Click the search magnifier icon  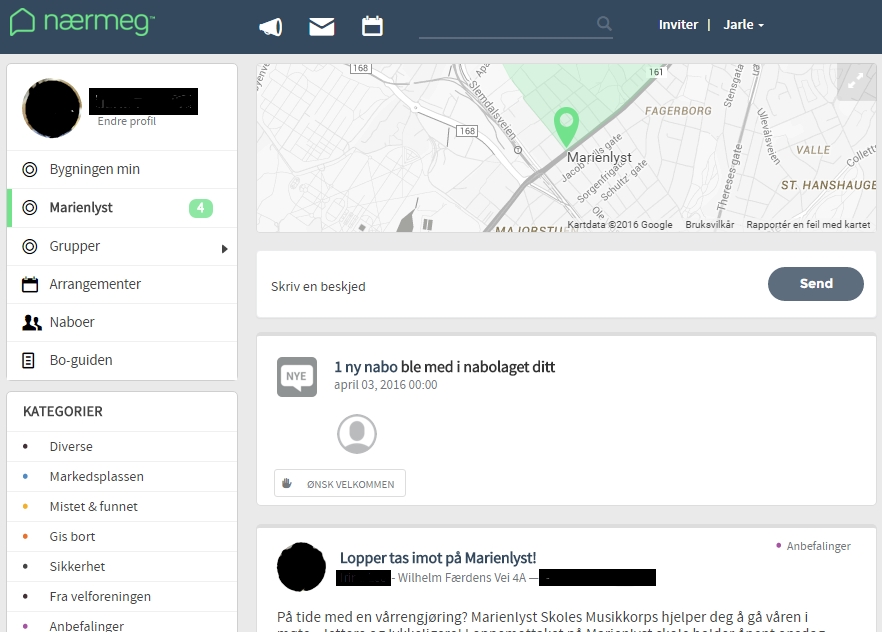(604, 24)
